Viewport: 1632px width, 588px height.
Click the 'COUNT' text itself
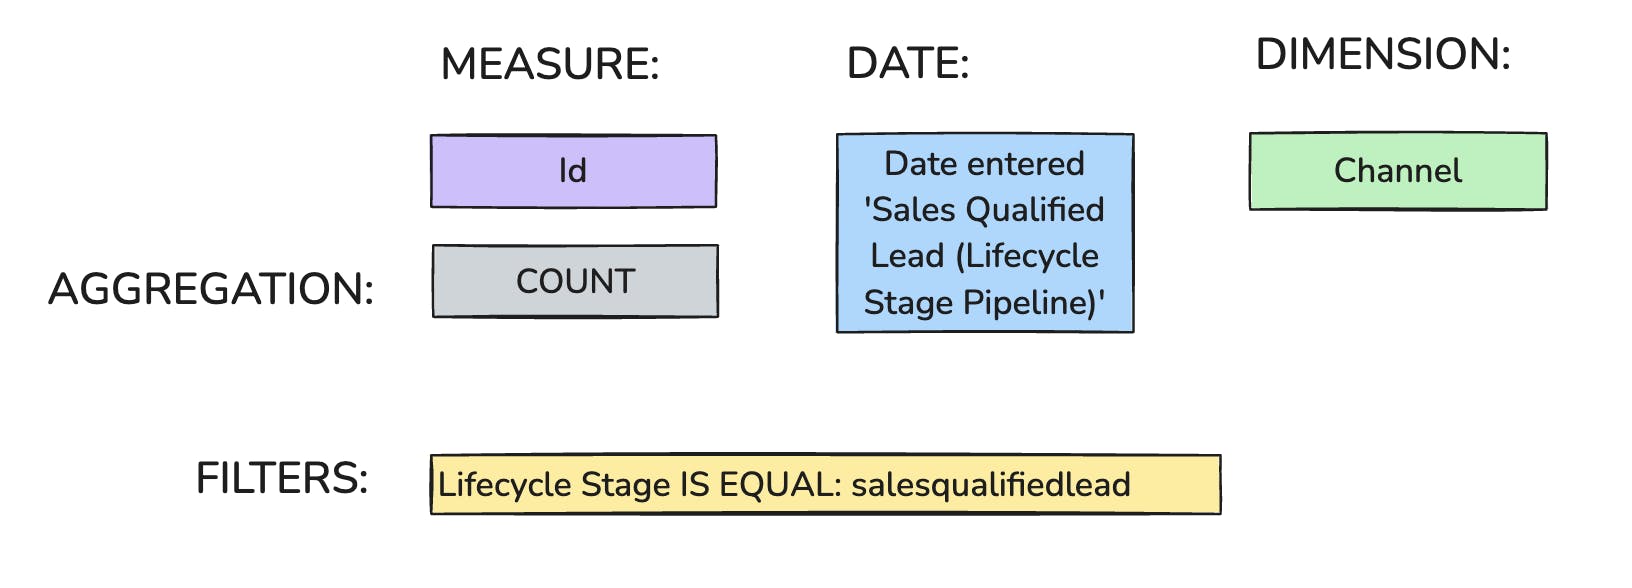[575, 281]
